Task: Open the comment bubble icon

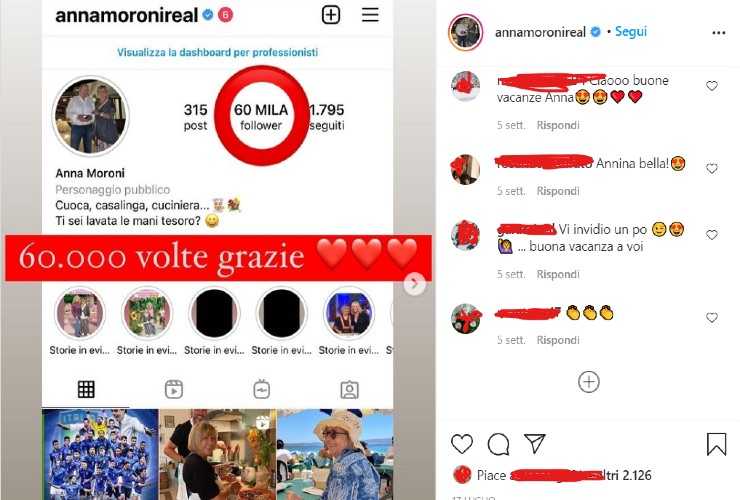Action: point(498,444)
